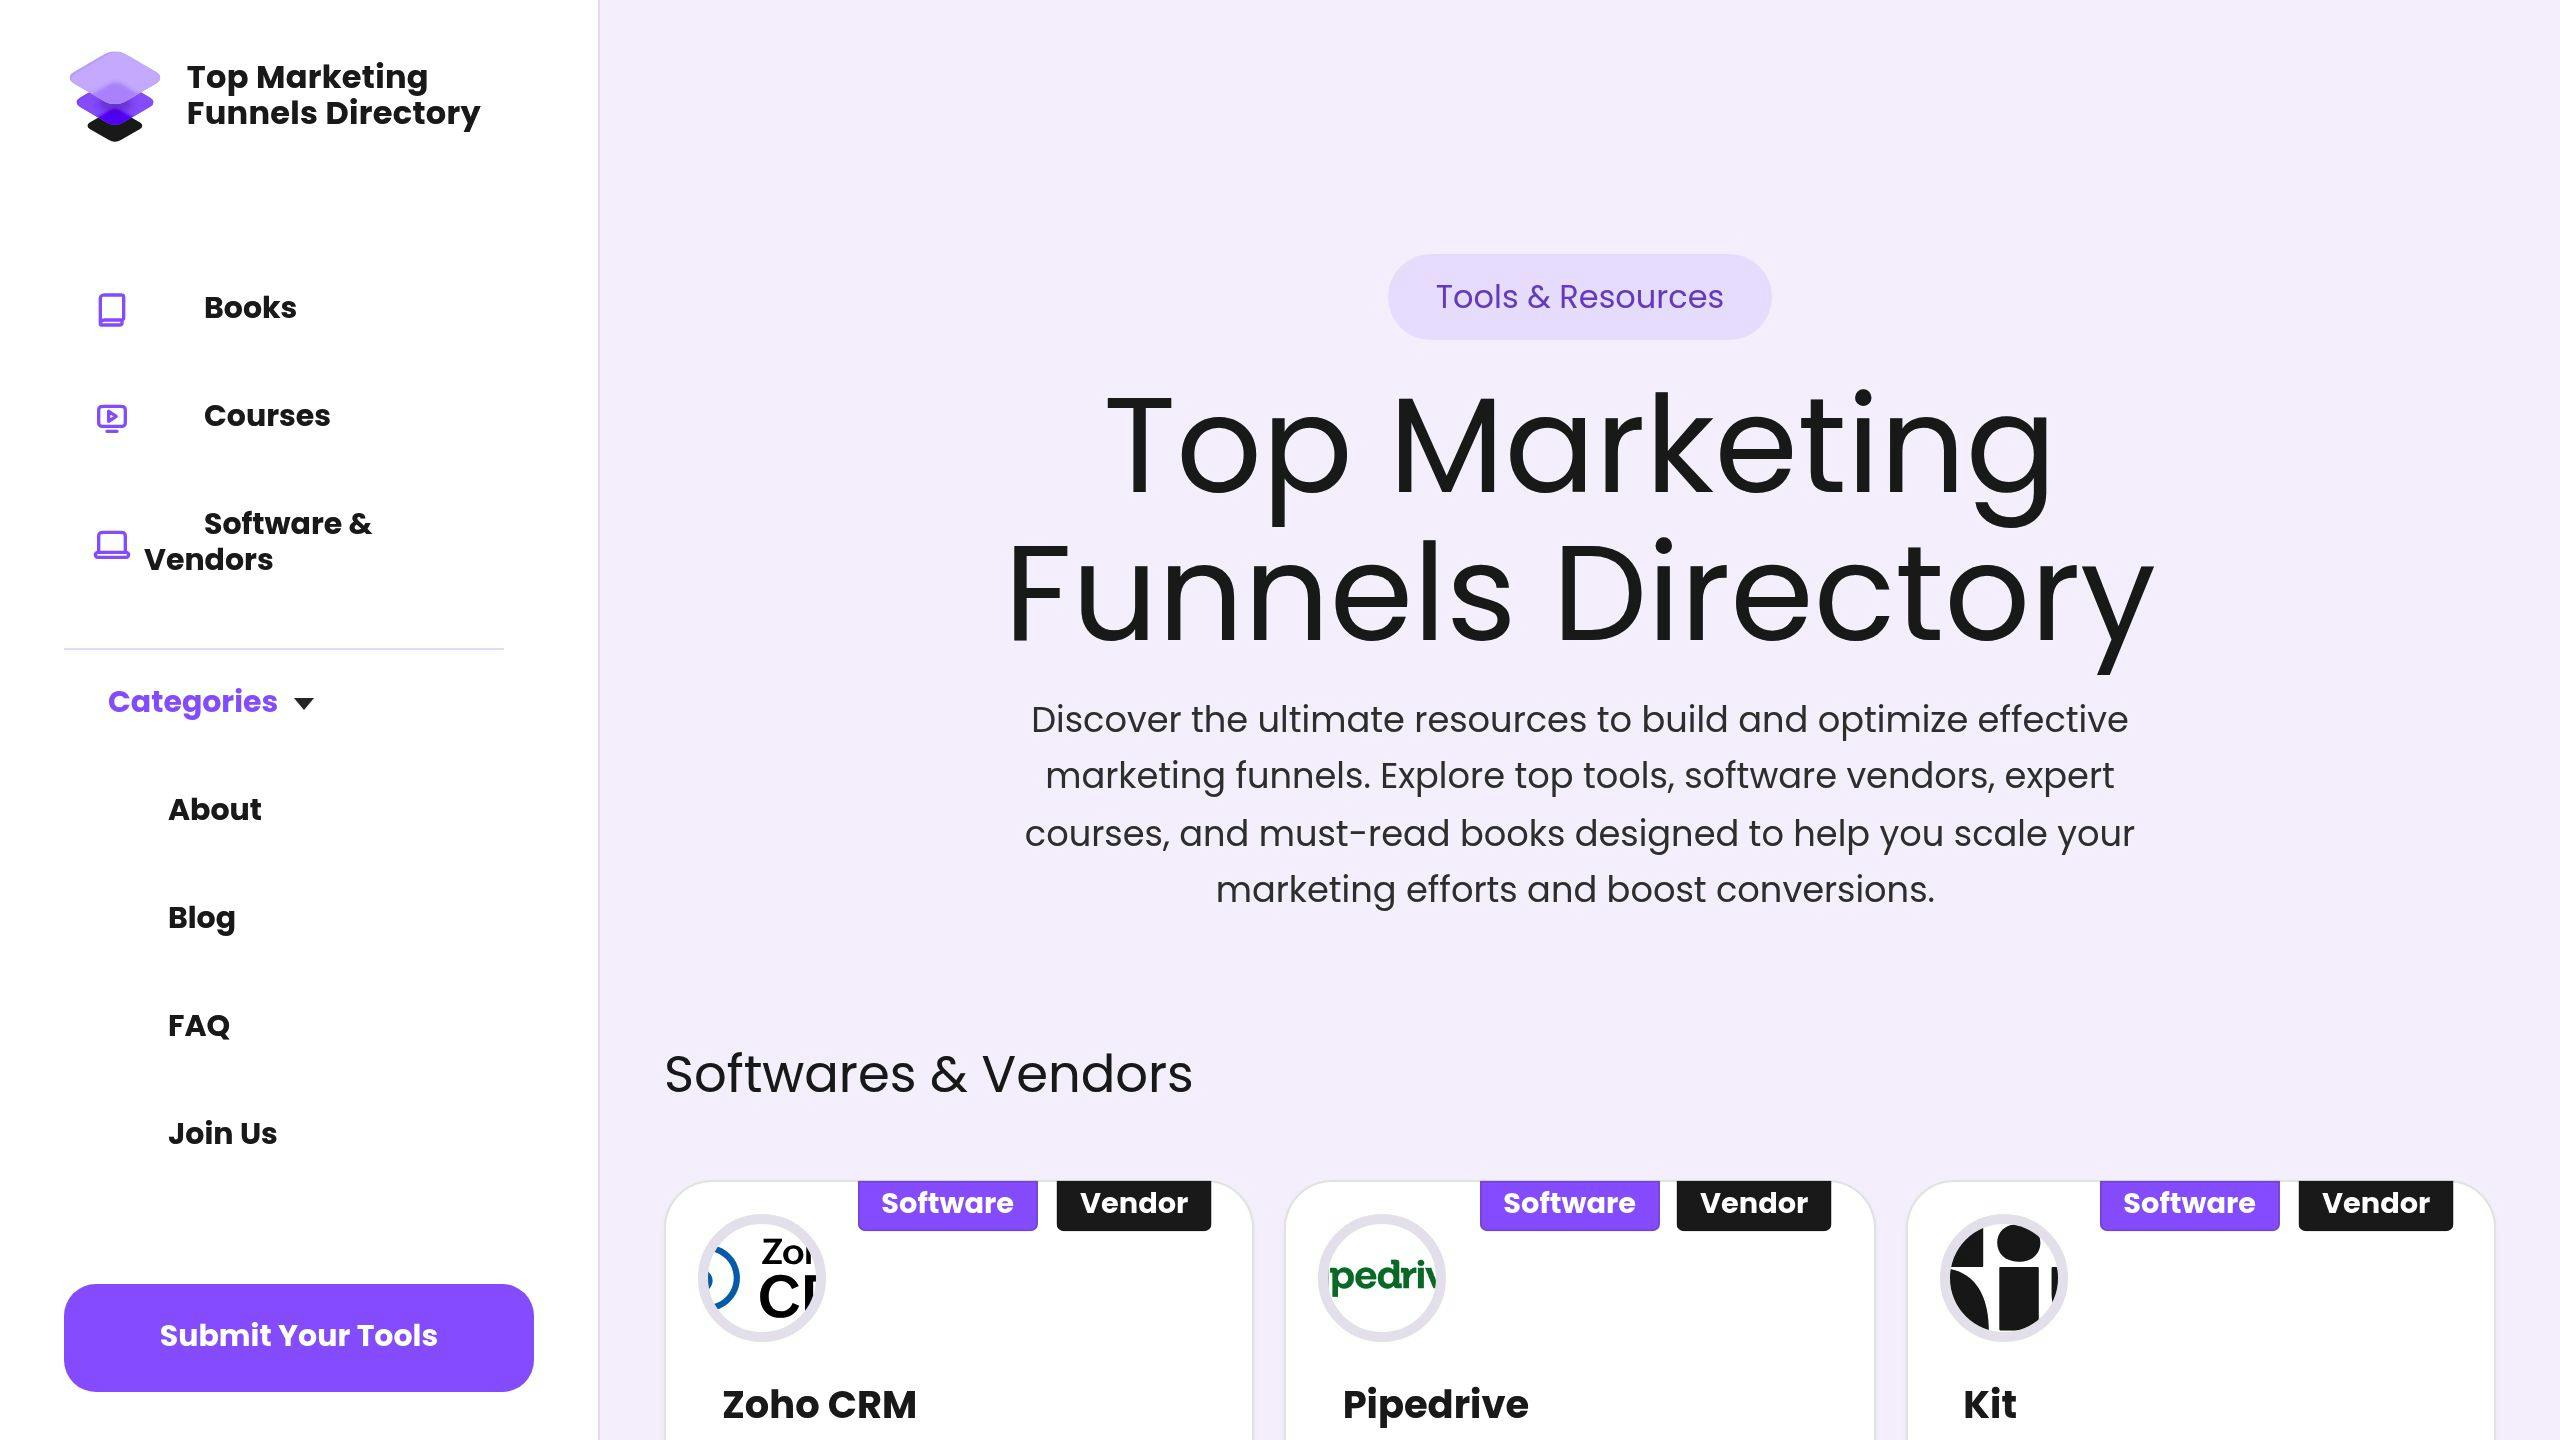Expand the Categories dropdown menu
Viewport: 2560px width, 1440px height.
point(209,702)
